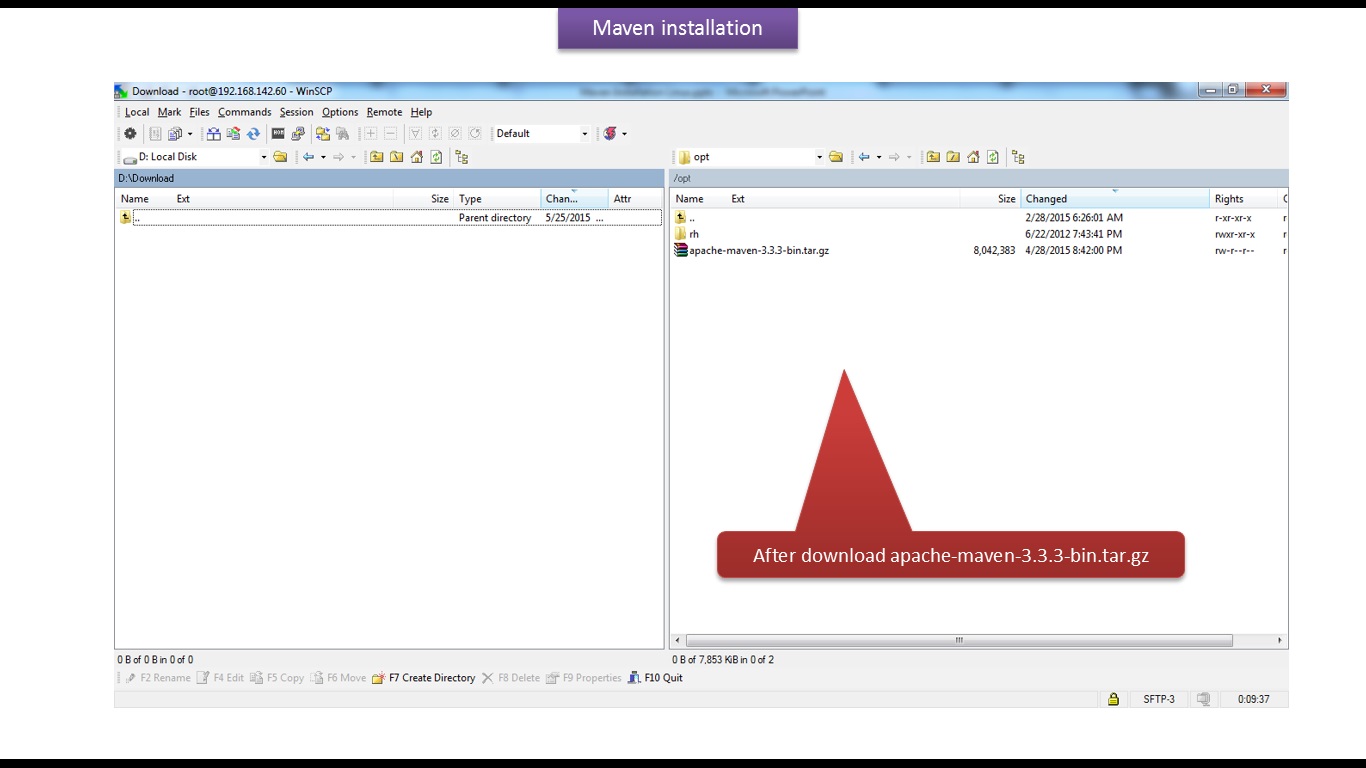Go to remote parent directory icon
Screen dimensions: 1366x768
point(933,157)
